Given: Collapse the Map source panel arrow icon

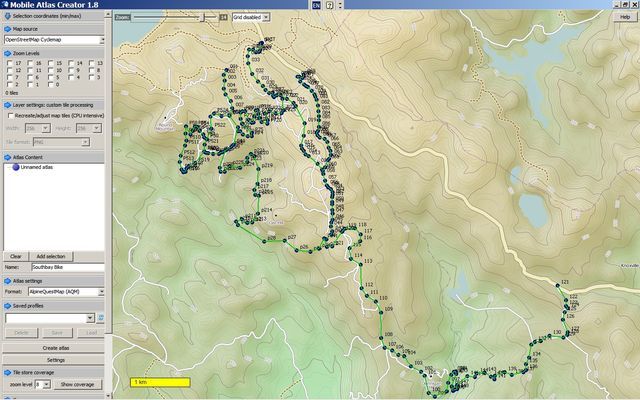Looking at the screenshot, I should click(5, 29).
